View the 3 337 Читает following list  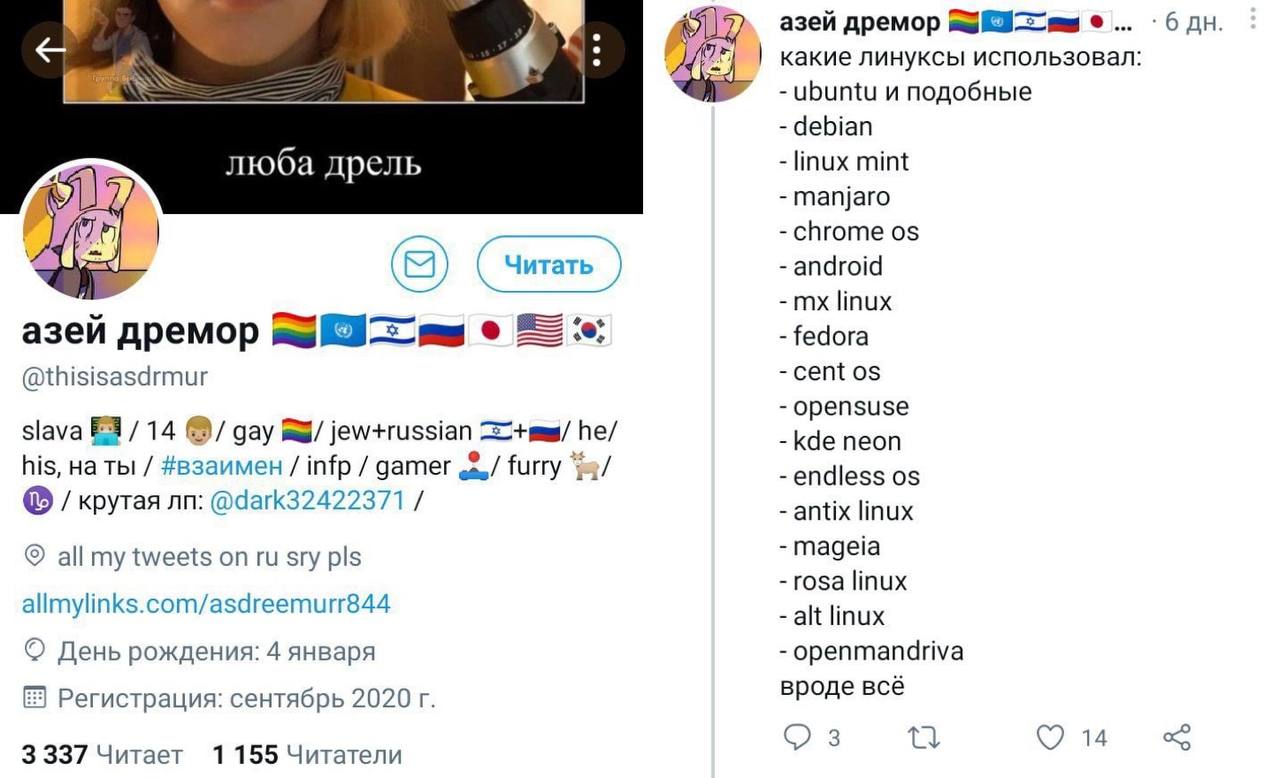pos(102,755)
